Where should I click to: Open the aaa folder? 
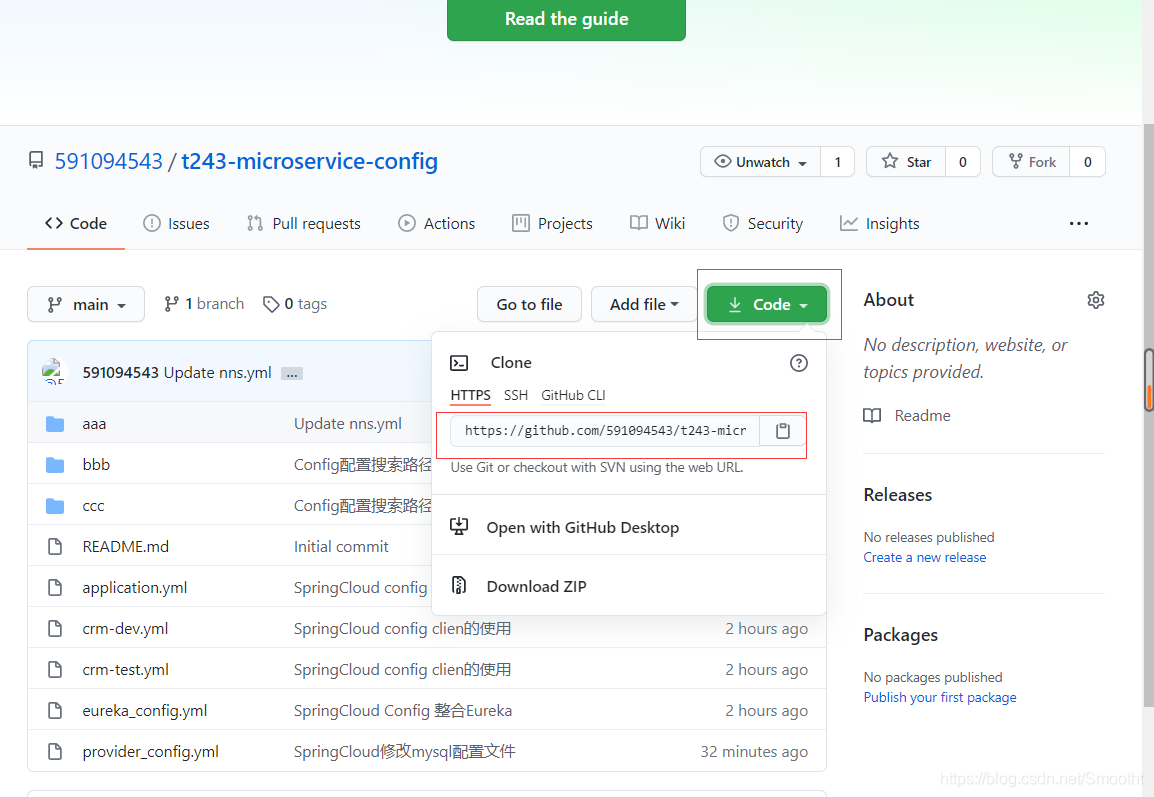point(94,424)
